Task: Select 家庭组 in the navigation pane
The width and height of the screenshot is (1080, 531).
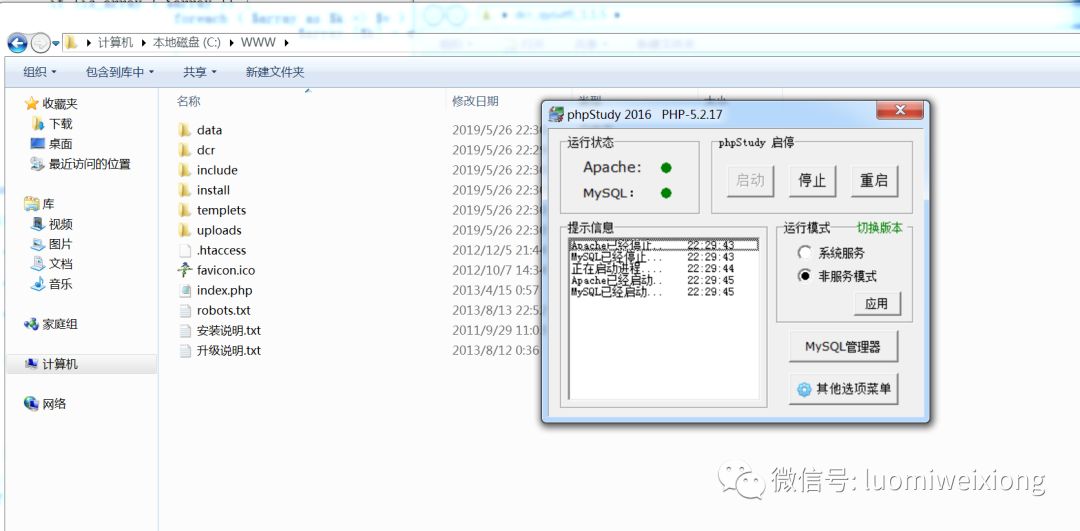Action: (60, 324)
